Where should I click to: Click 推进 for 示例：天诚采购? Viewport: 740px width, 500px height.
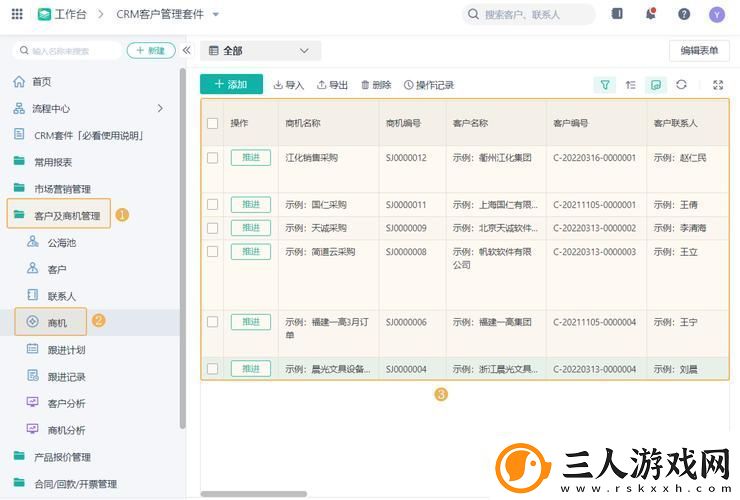click(x=251, y=228)
